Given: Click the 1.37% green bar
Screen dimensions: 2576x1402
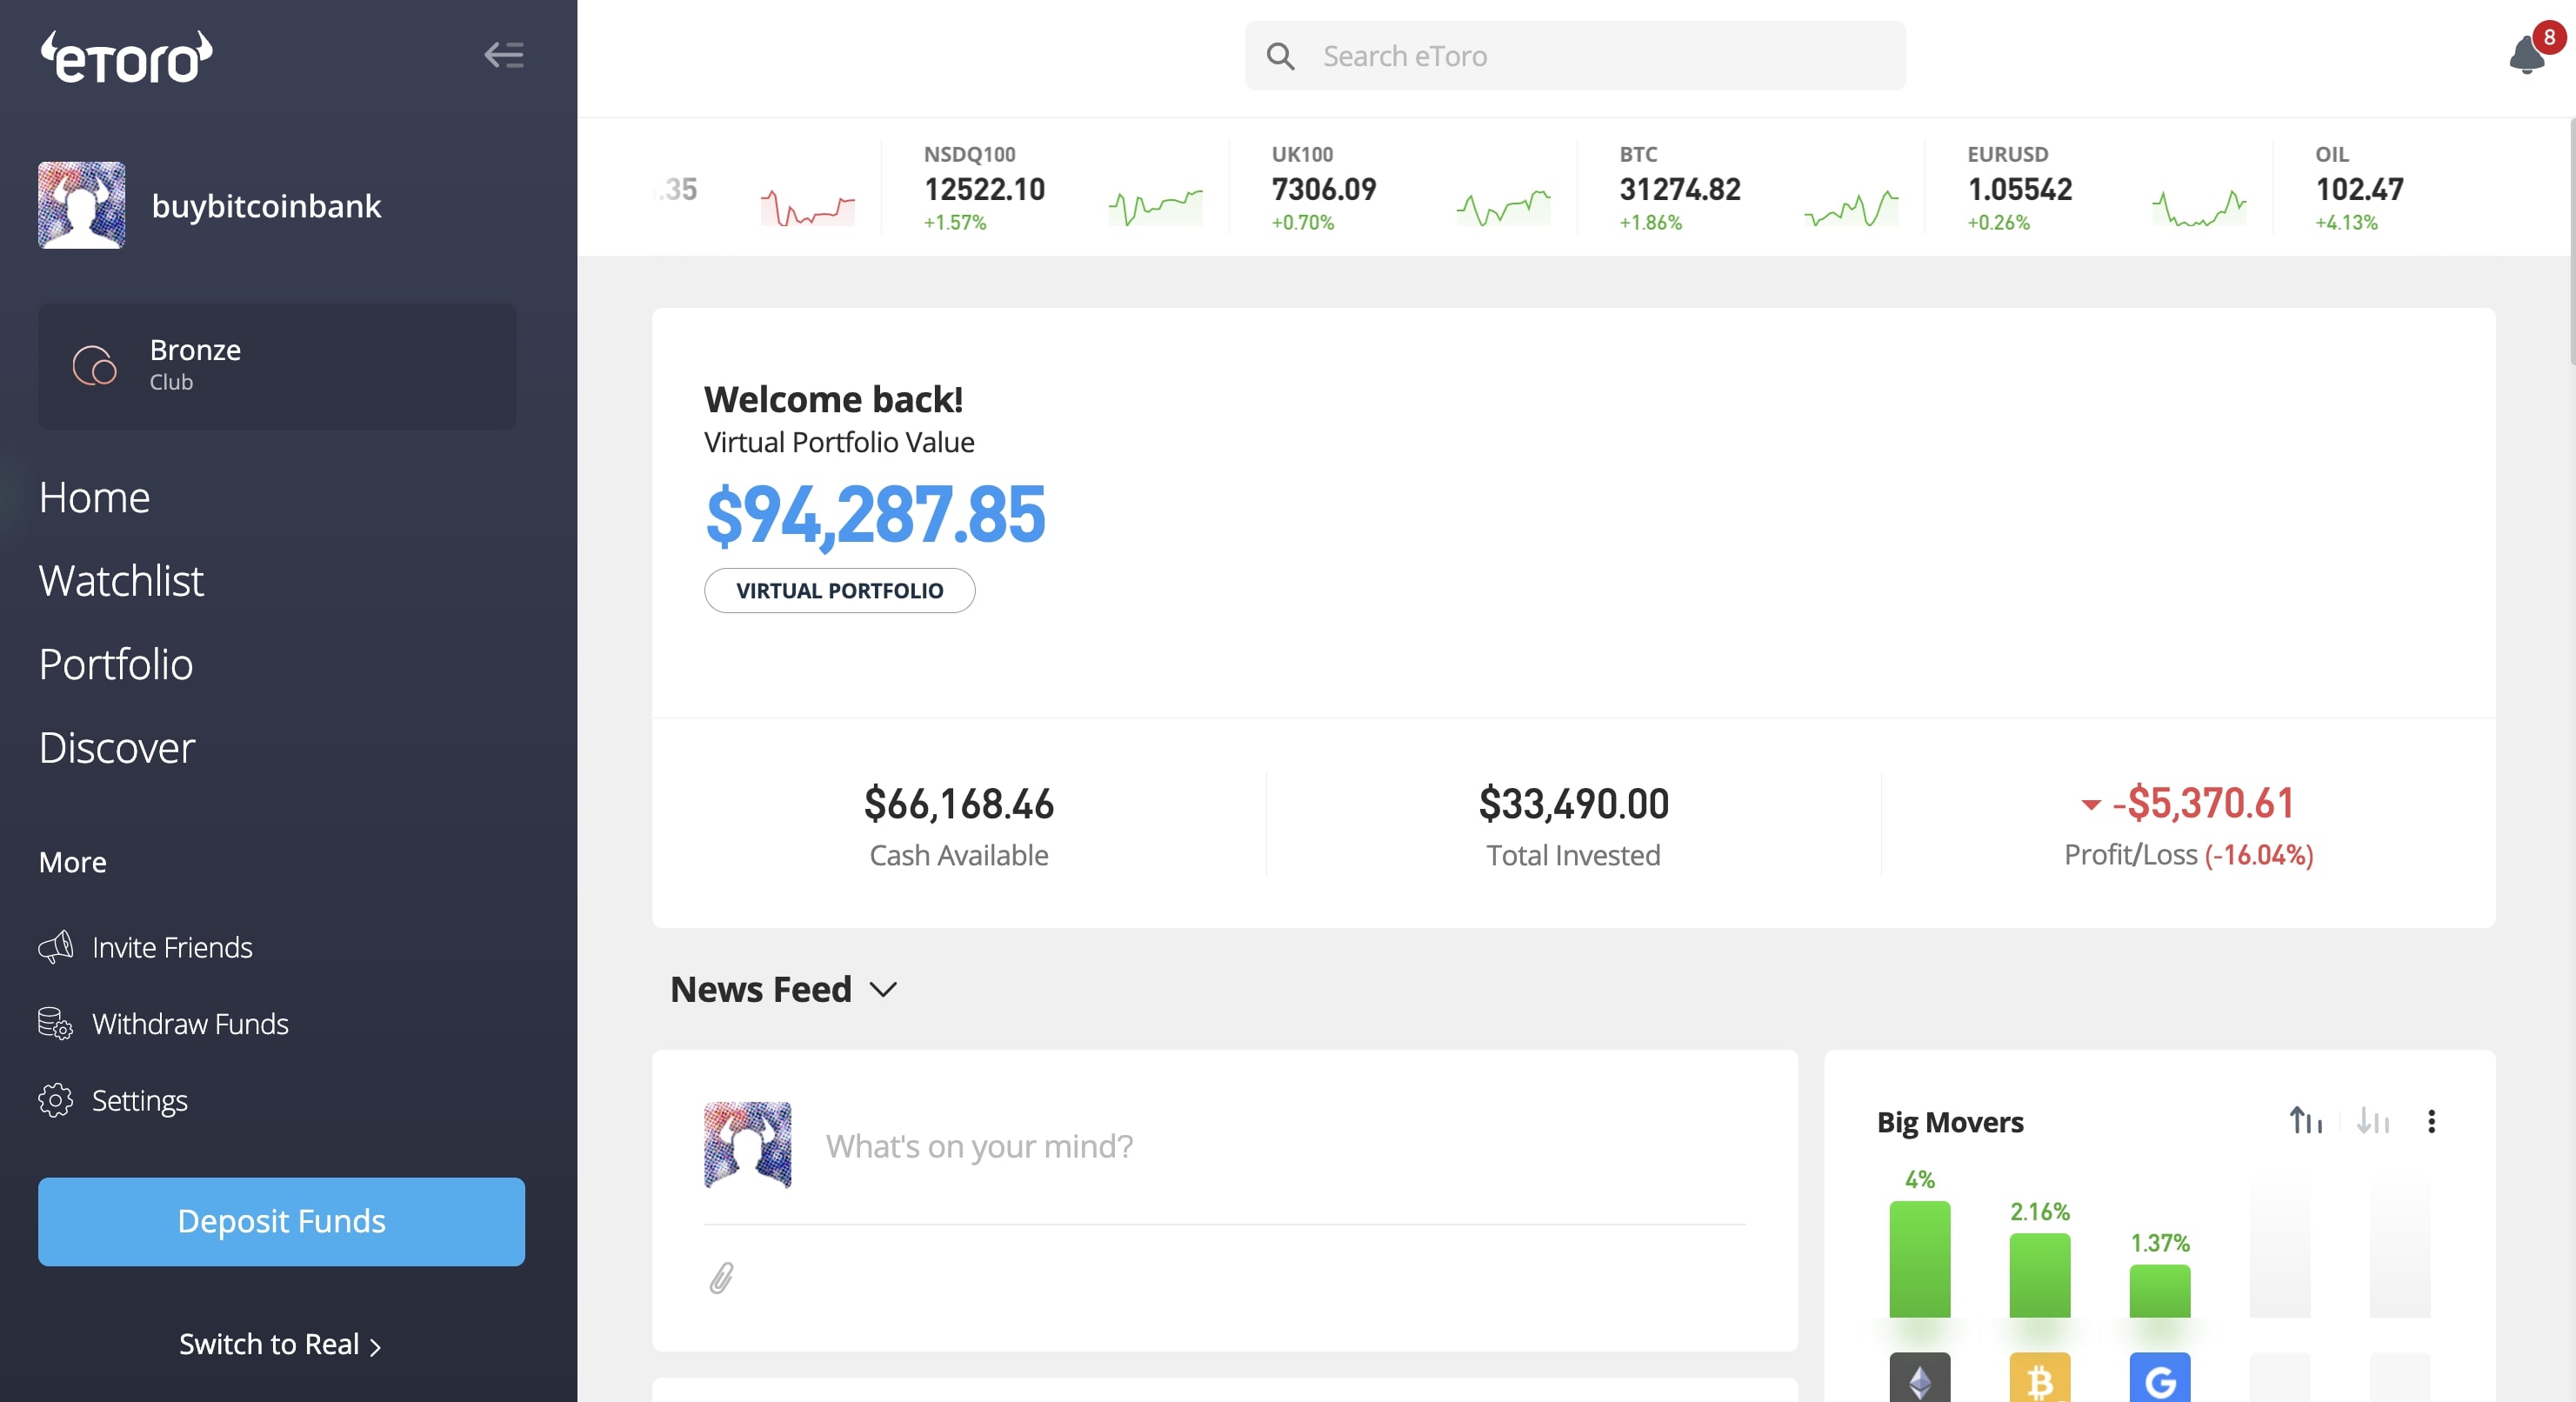Looking at the screenshot, I should tap(2159, 1290).
